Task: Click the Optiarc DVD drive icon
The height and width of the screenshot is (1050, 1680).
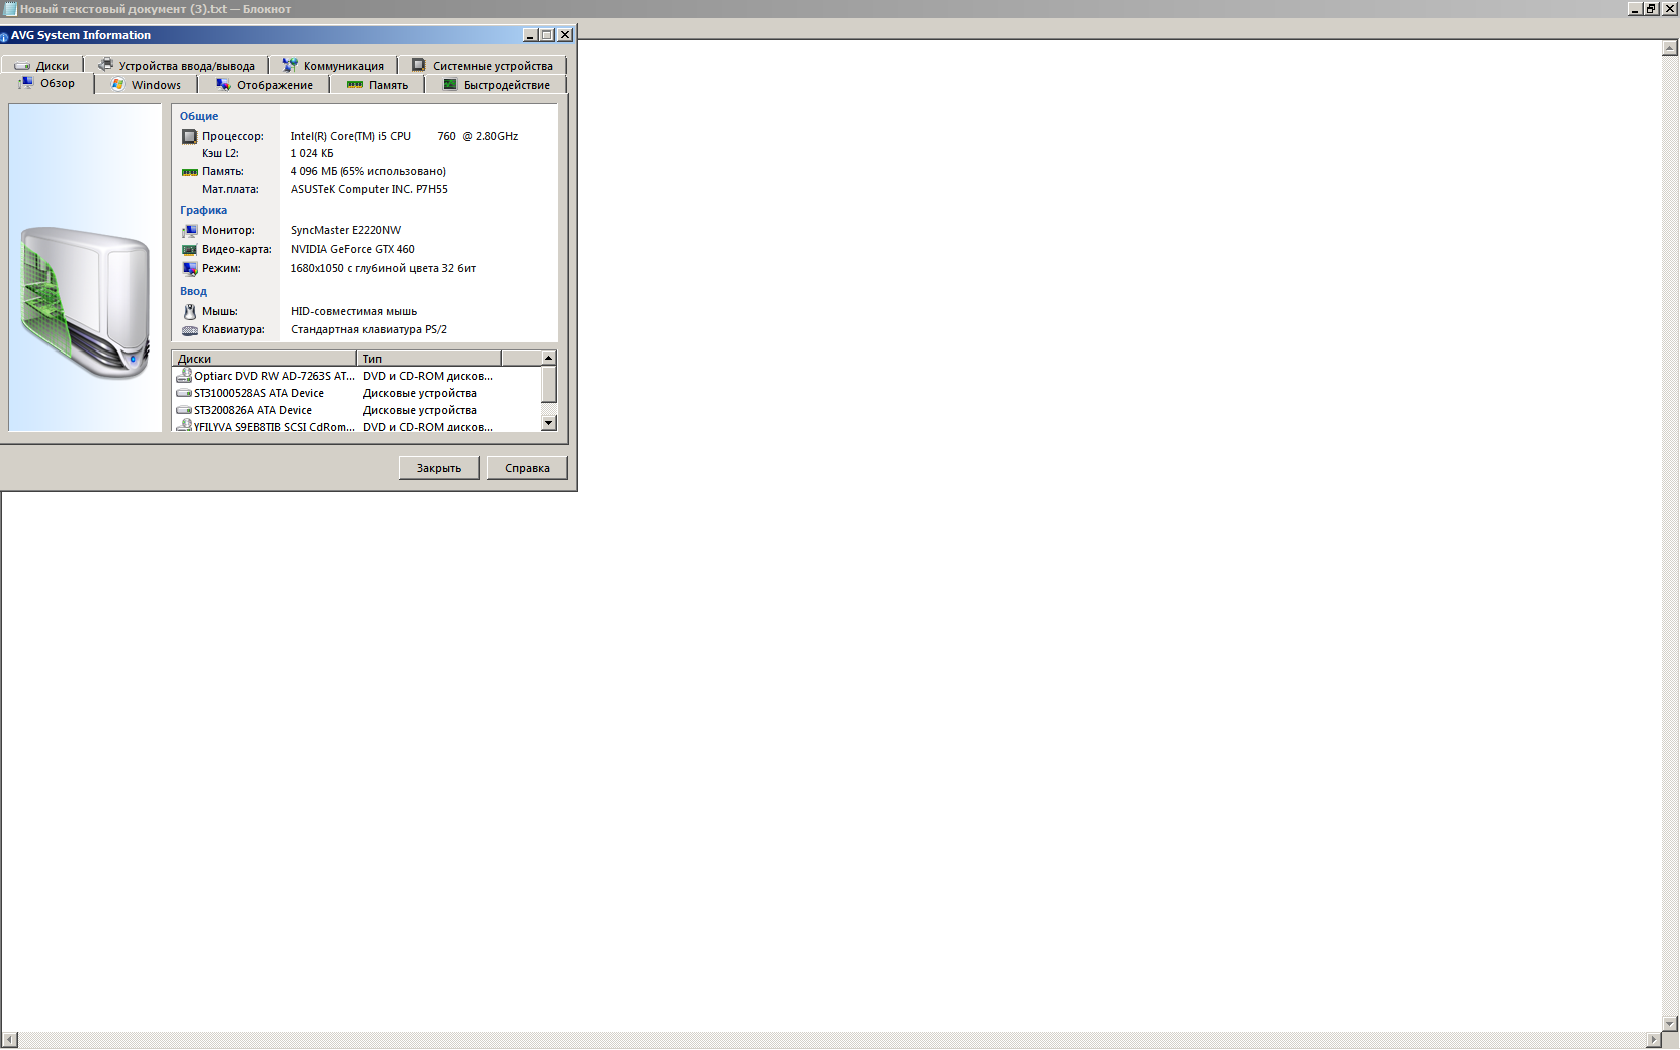Action: point(184,376)
